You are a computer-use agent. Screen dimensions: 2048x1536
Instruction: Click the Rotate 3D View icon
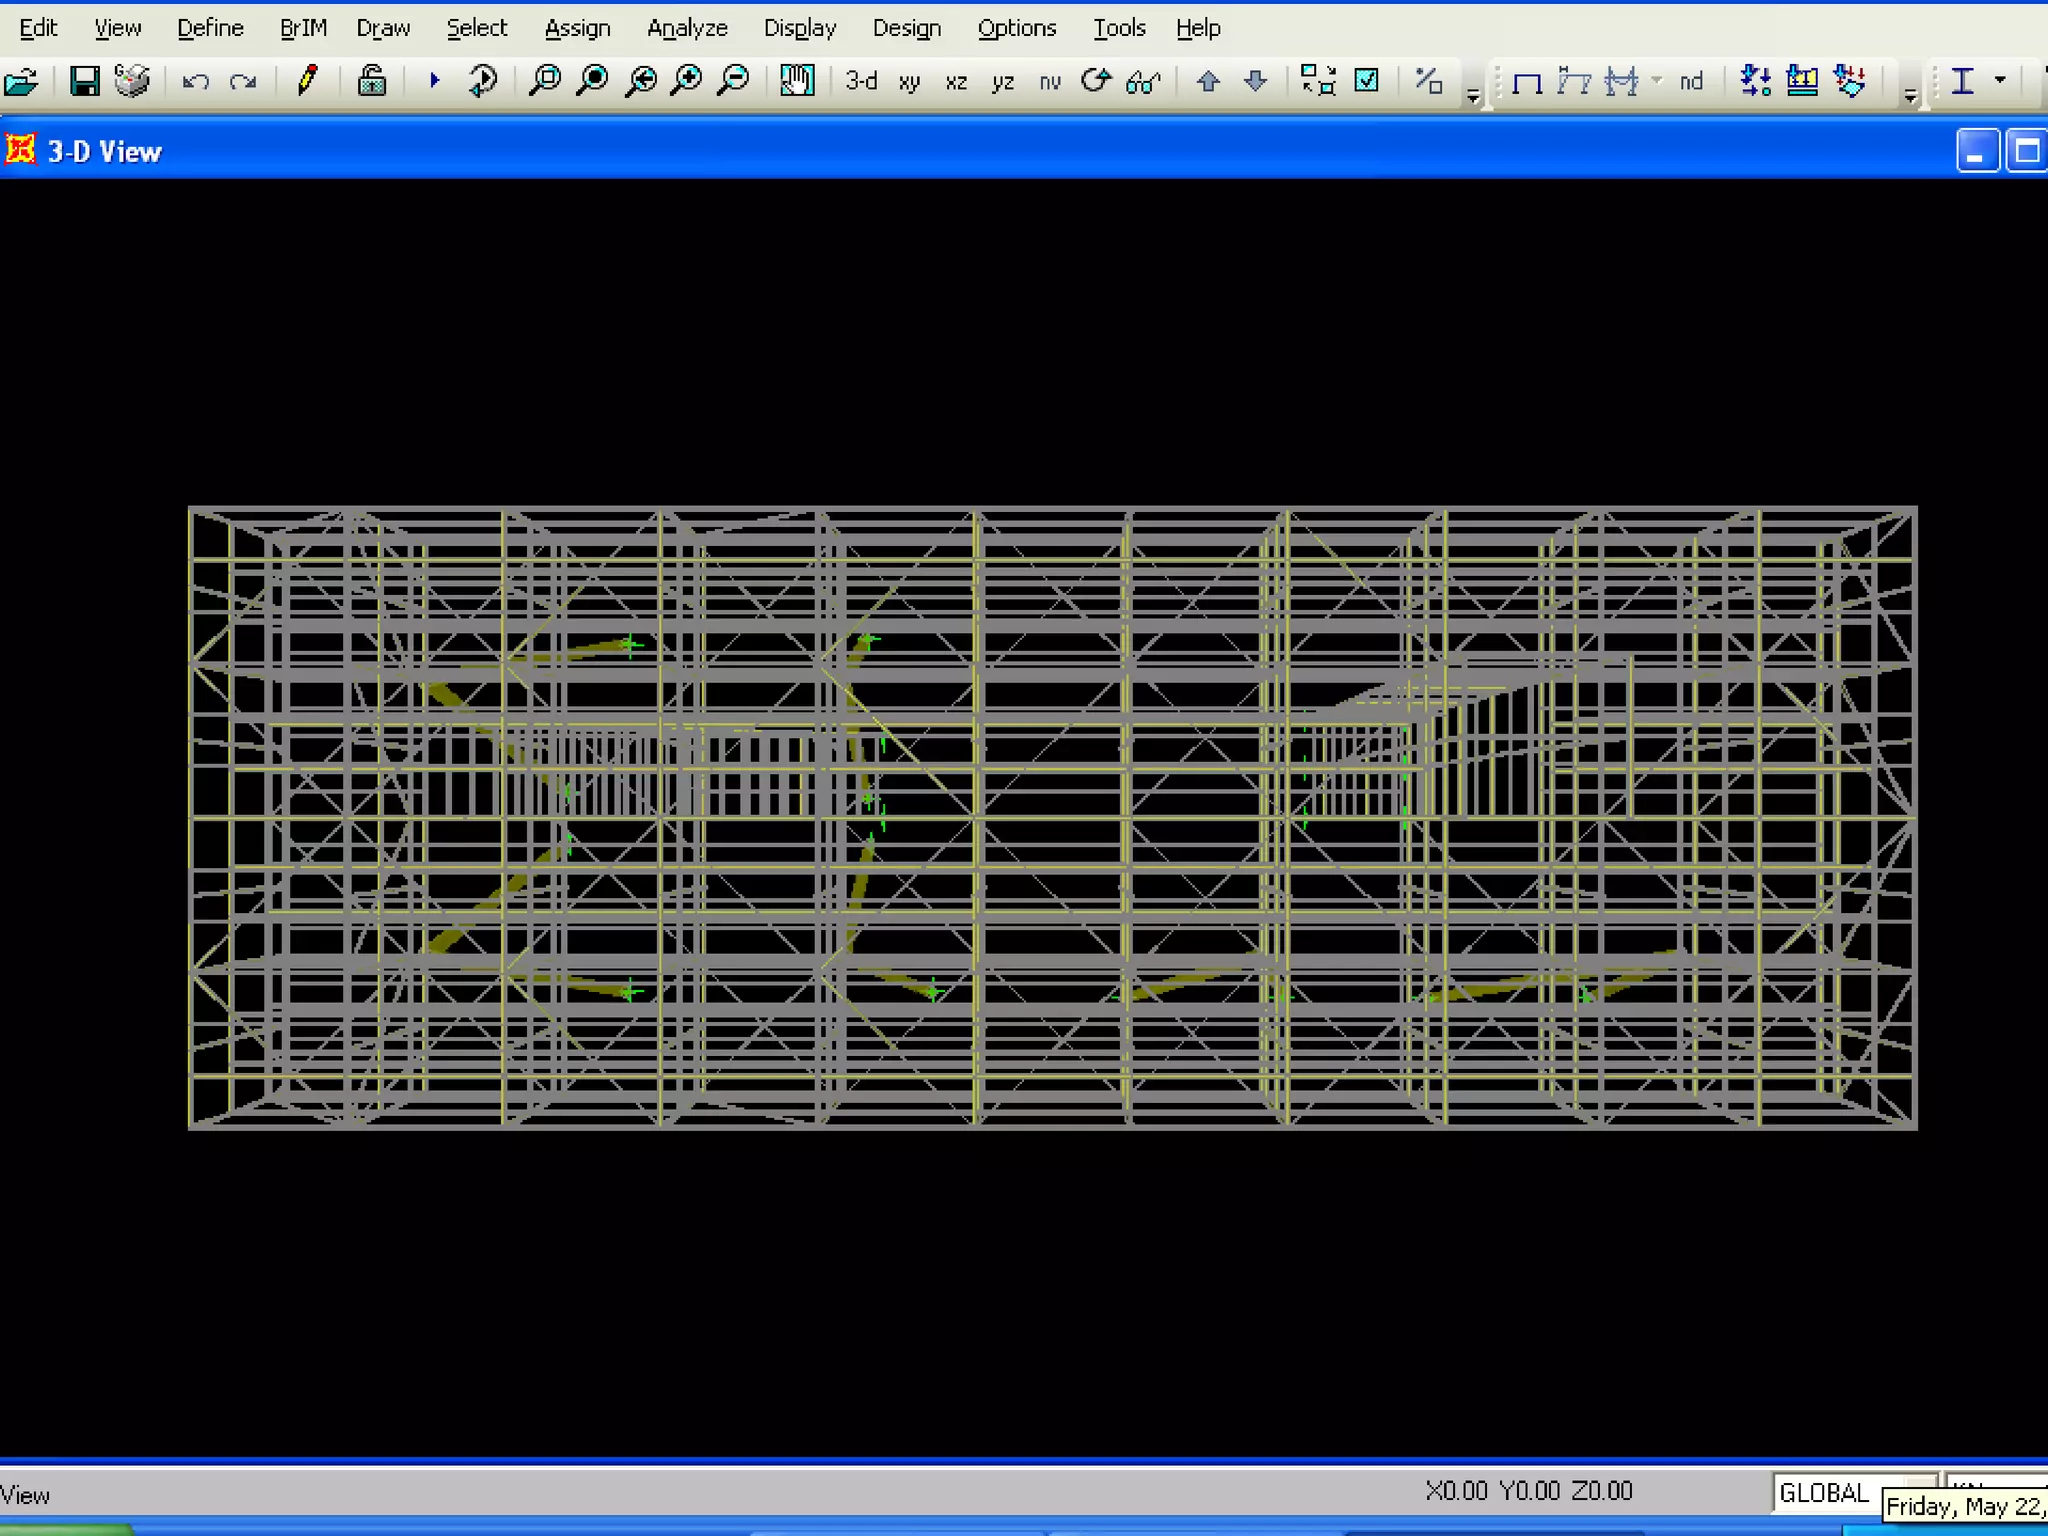(1096, 81)
